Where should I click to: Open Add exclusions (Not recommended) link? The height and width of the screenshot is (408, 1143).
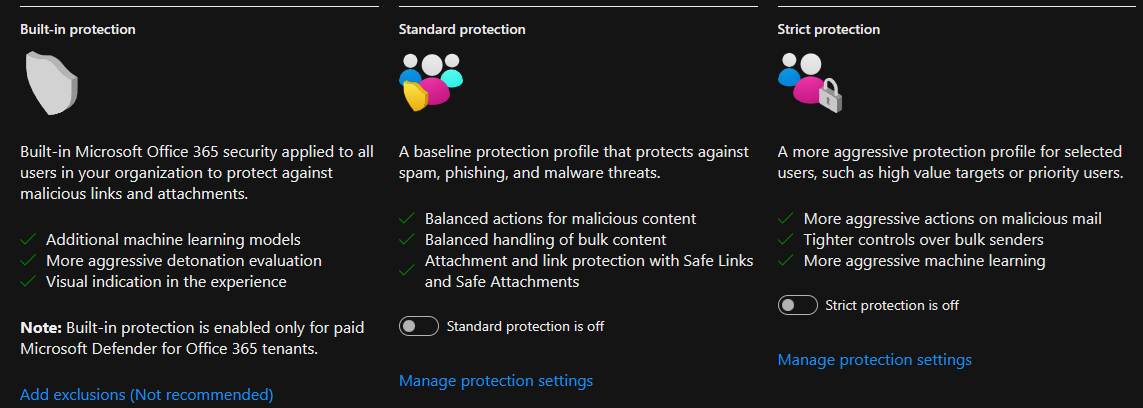click(147, 395)
